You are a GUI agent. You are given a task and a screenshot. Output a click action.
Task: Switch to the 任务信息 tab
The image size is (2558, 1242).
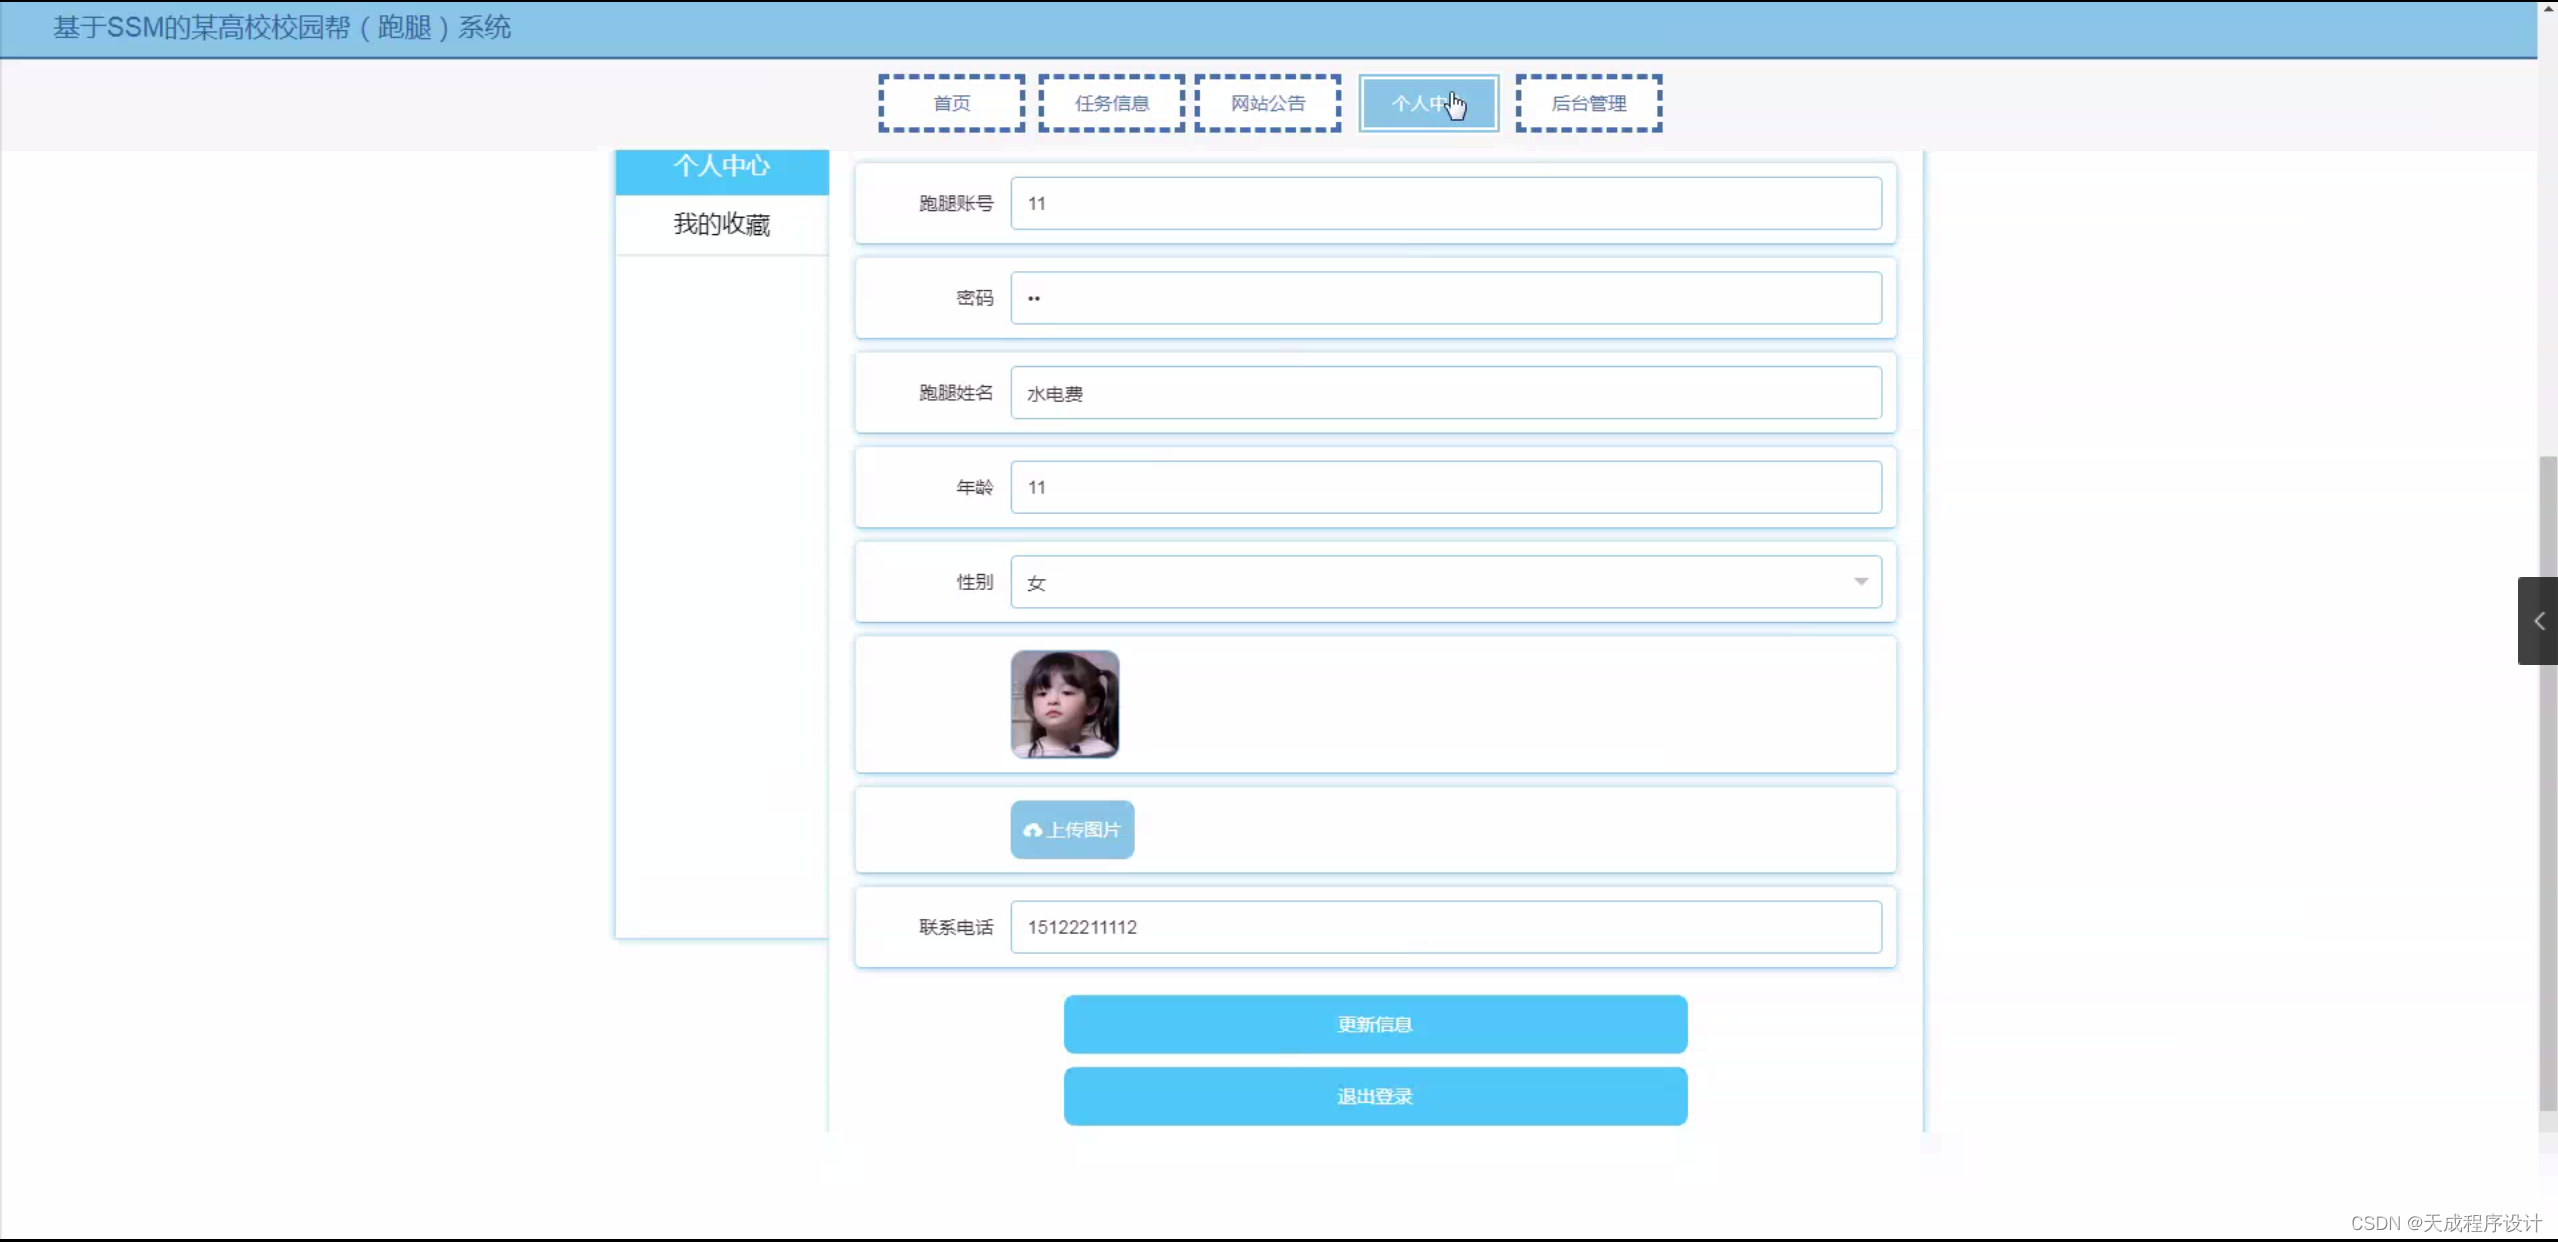(1110, 102)
